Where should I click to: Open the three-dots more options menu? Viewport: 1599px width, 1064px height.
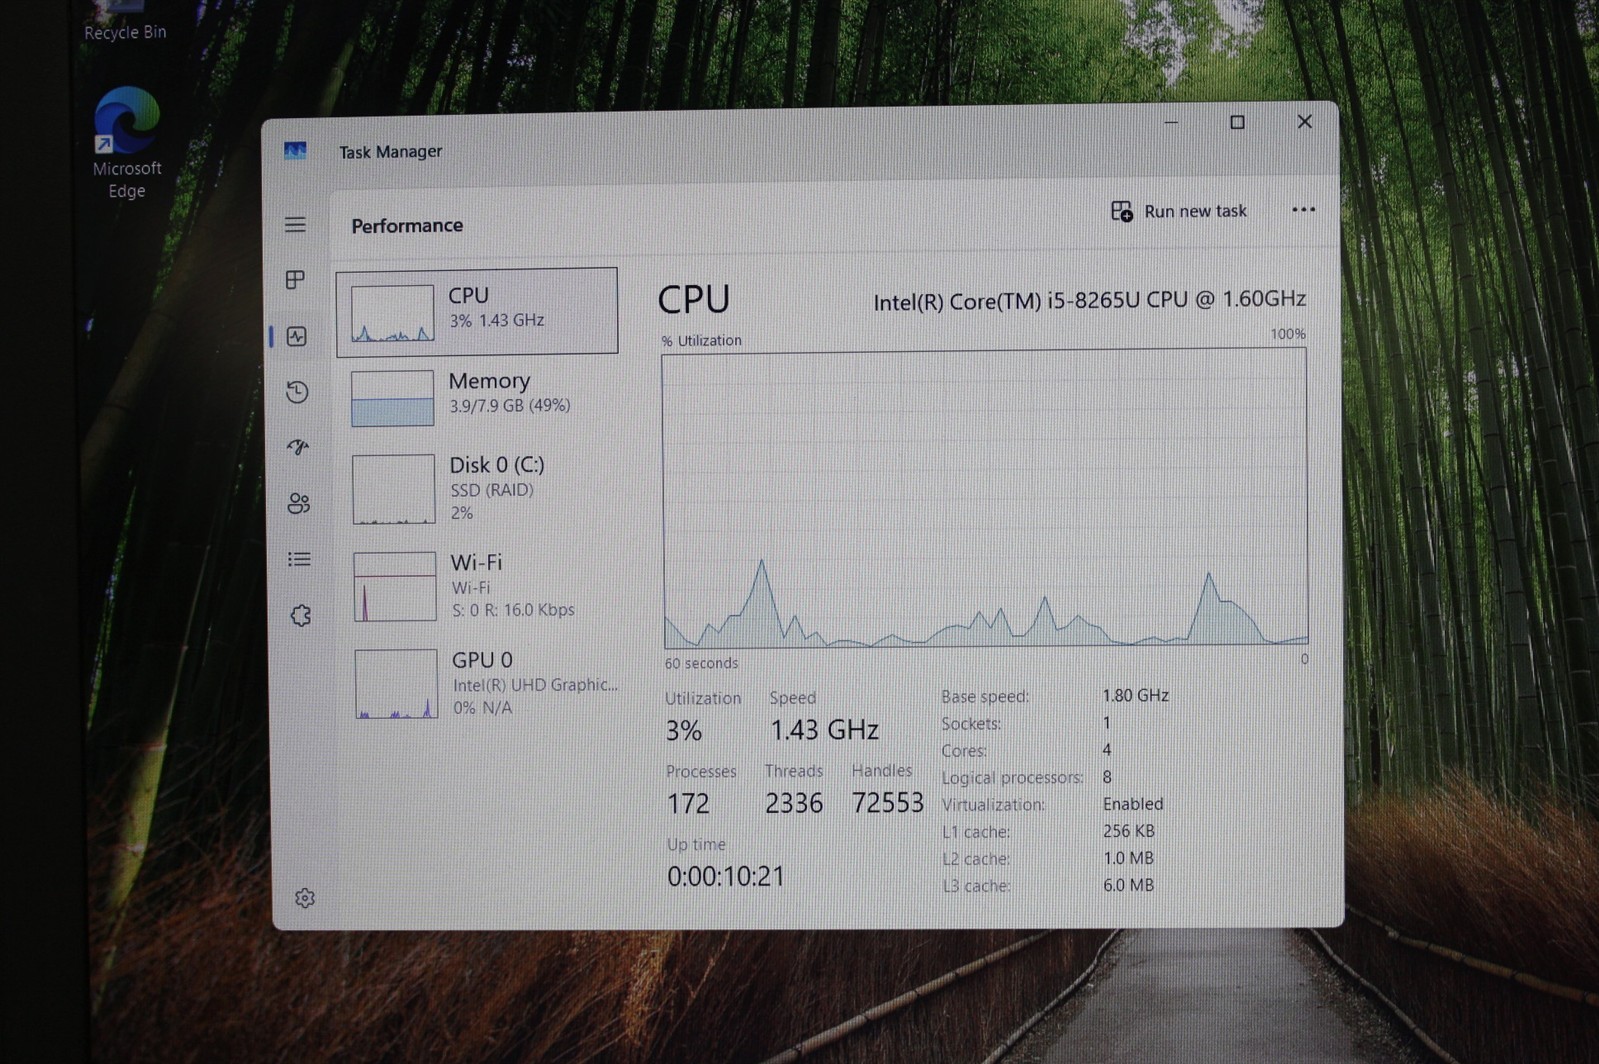pos(1303,210)
